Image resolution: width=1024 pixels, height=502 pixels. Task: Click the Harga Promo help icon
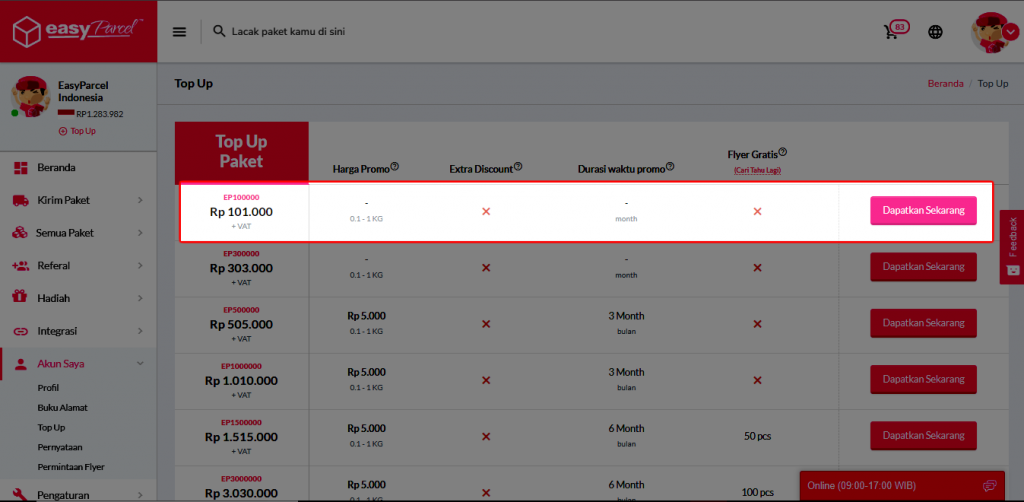coord(395,167)
